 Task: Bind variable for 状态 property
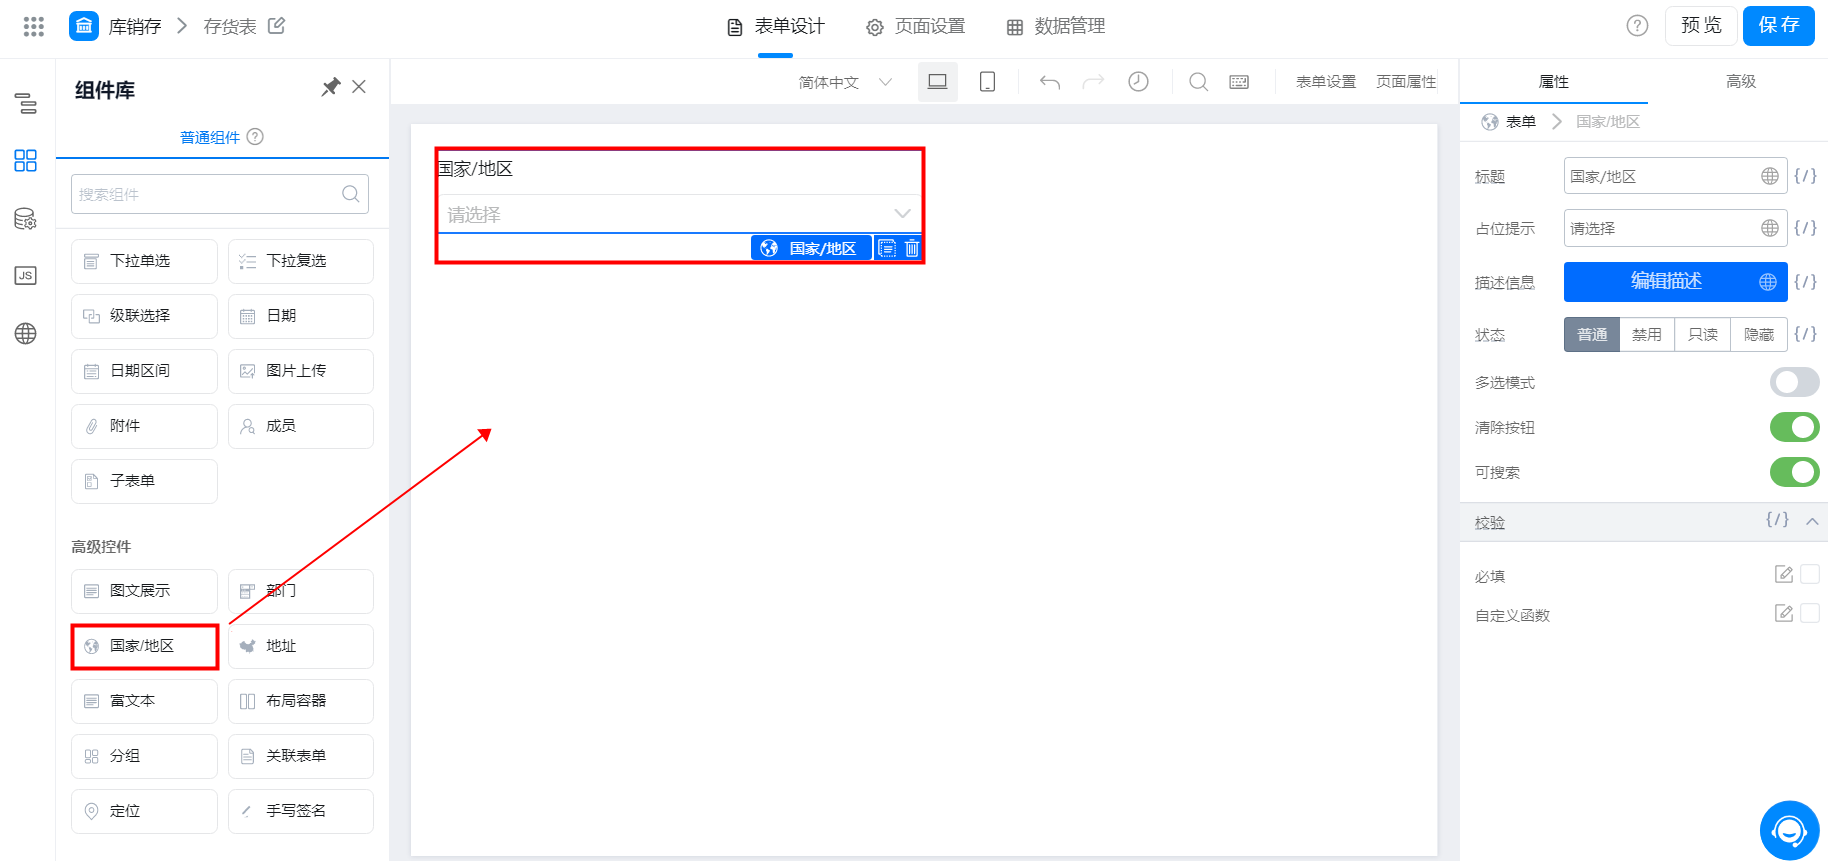pyautogui.click(x=1805, y=334)
